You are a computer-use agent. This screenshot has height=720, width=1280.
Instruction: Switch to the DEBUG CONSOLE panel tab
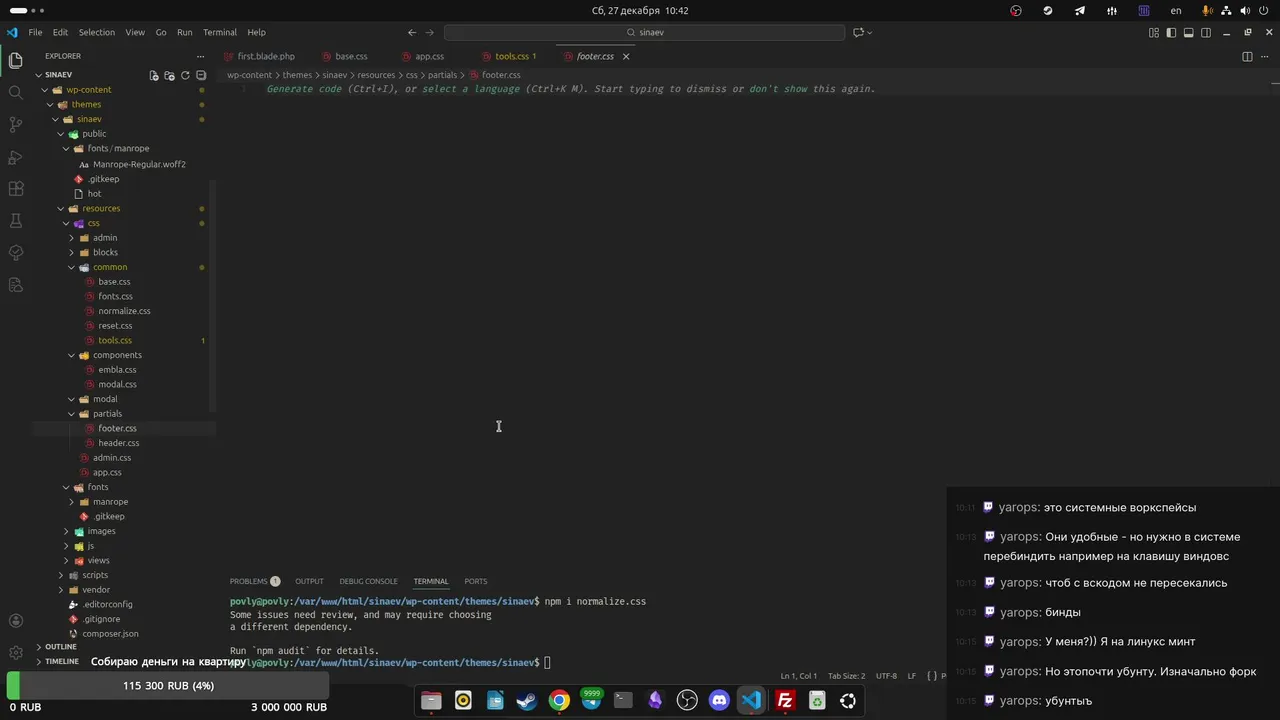(x=368, y=581)
